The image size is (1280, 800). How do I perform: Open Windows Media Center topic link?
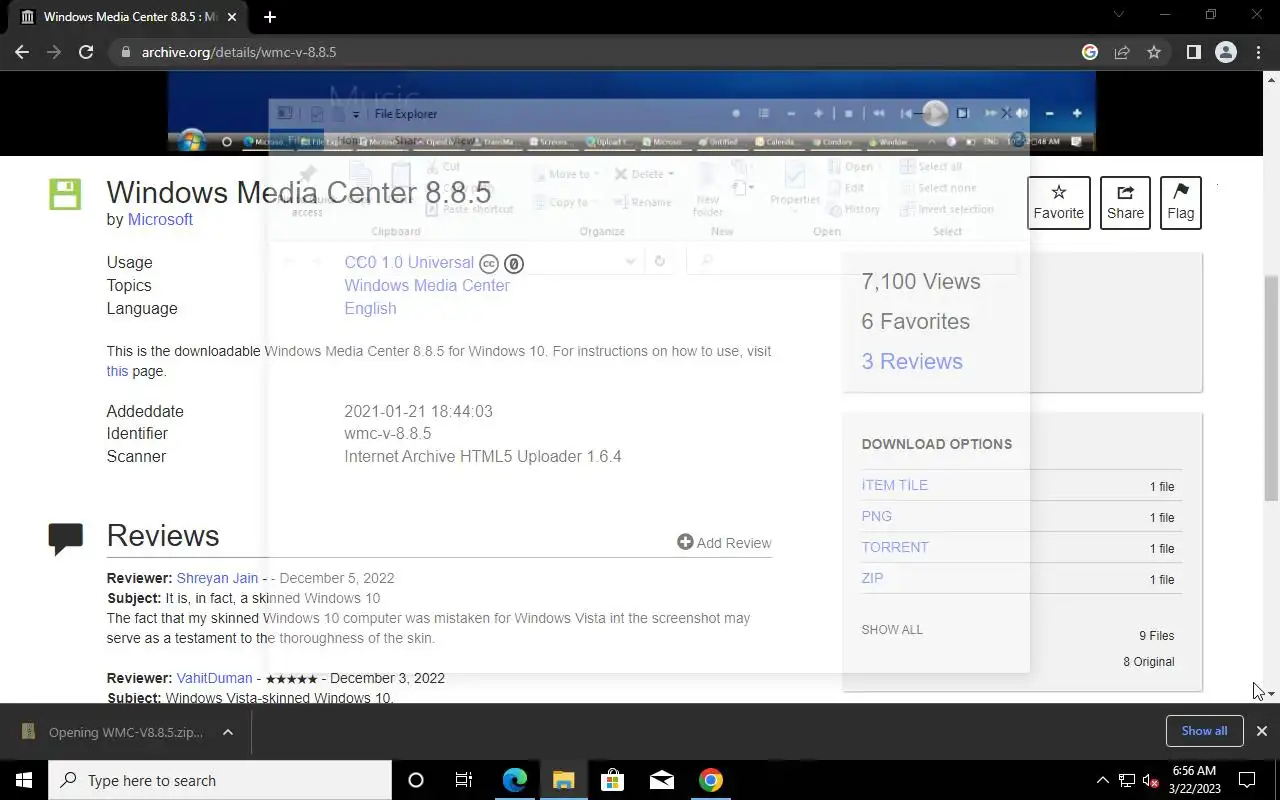point(427,285)
